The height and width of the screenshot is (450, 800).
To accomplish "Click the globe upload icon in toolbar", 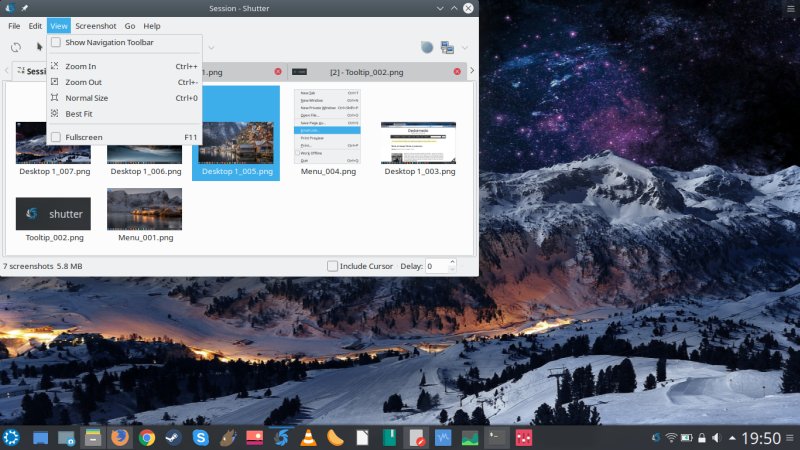I will (427, 47).
